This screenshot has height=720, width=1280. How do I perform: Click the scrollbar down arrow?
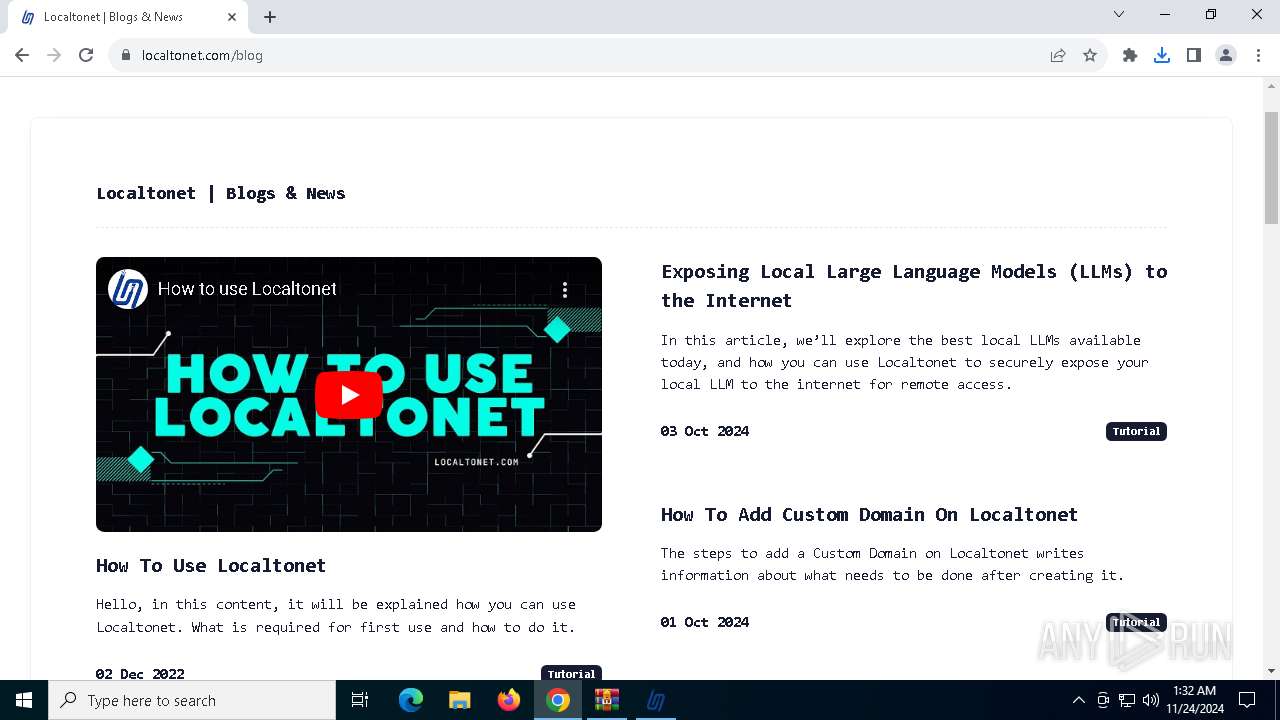coord(1271,671)
